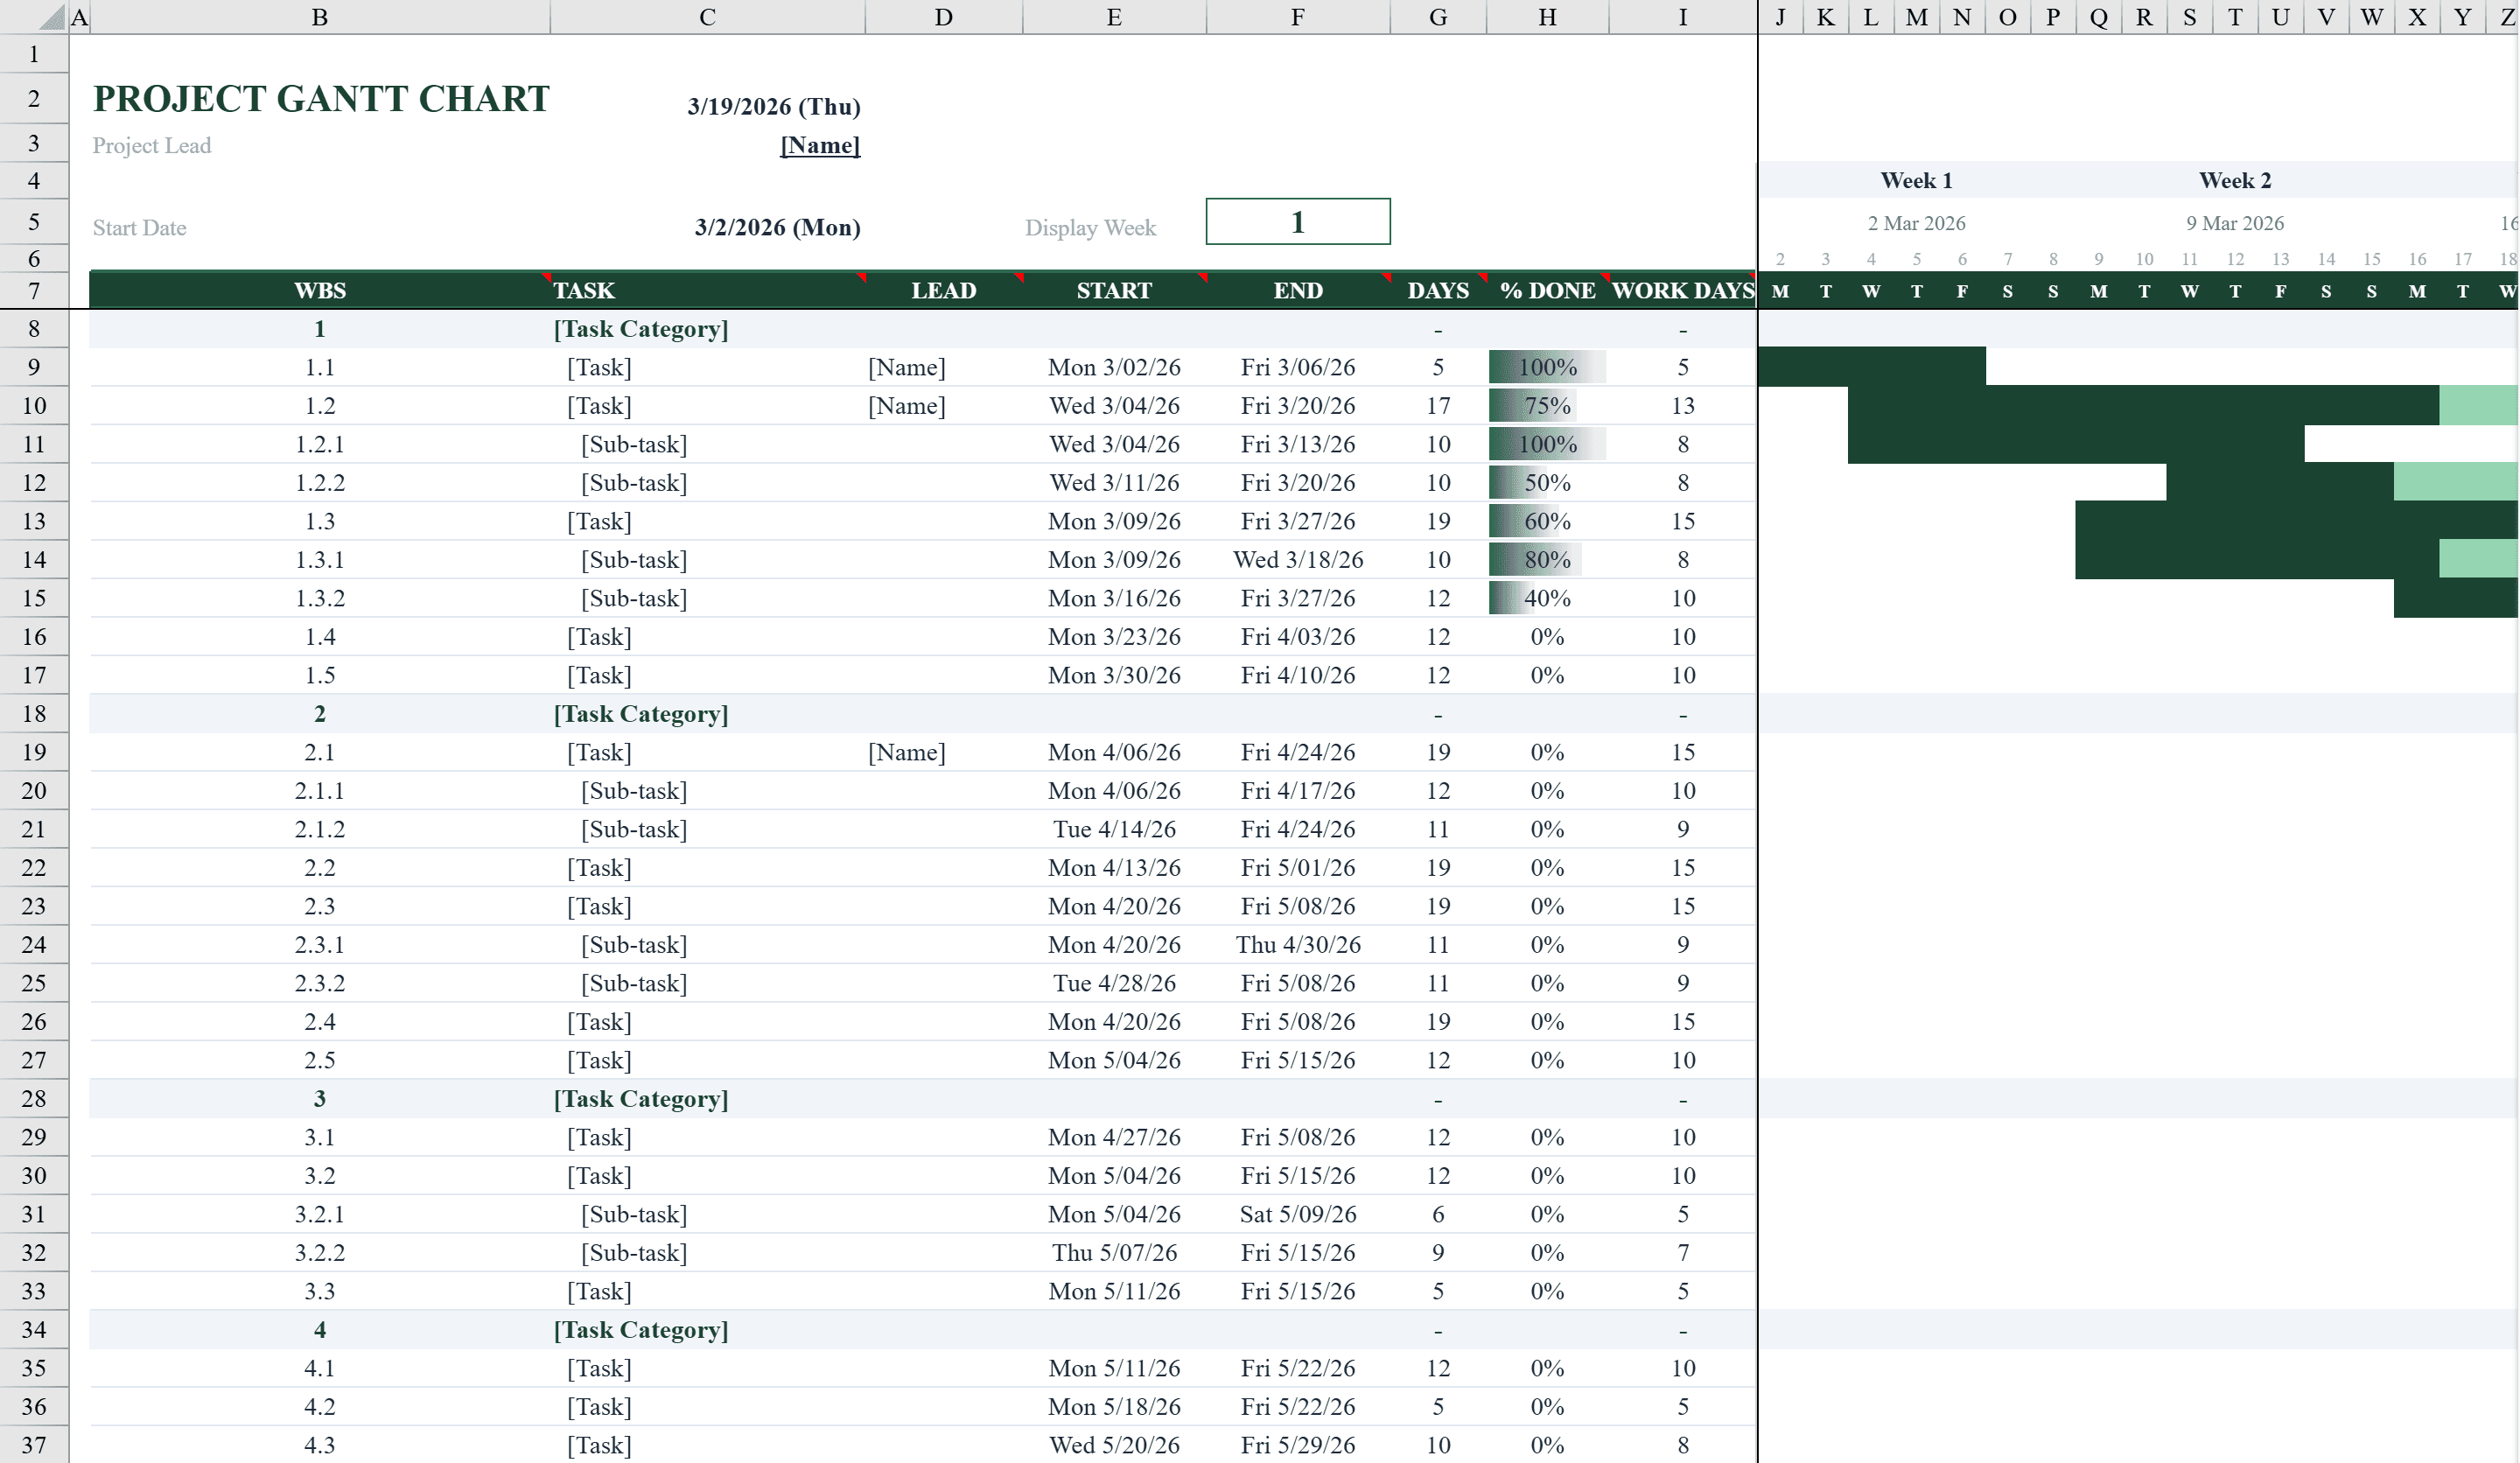The image size is (2520, 1463).
Task: Select the Gantt bar for task 1.1
Action: tap(1870, 367)
